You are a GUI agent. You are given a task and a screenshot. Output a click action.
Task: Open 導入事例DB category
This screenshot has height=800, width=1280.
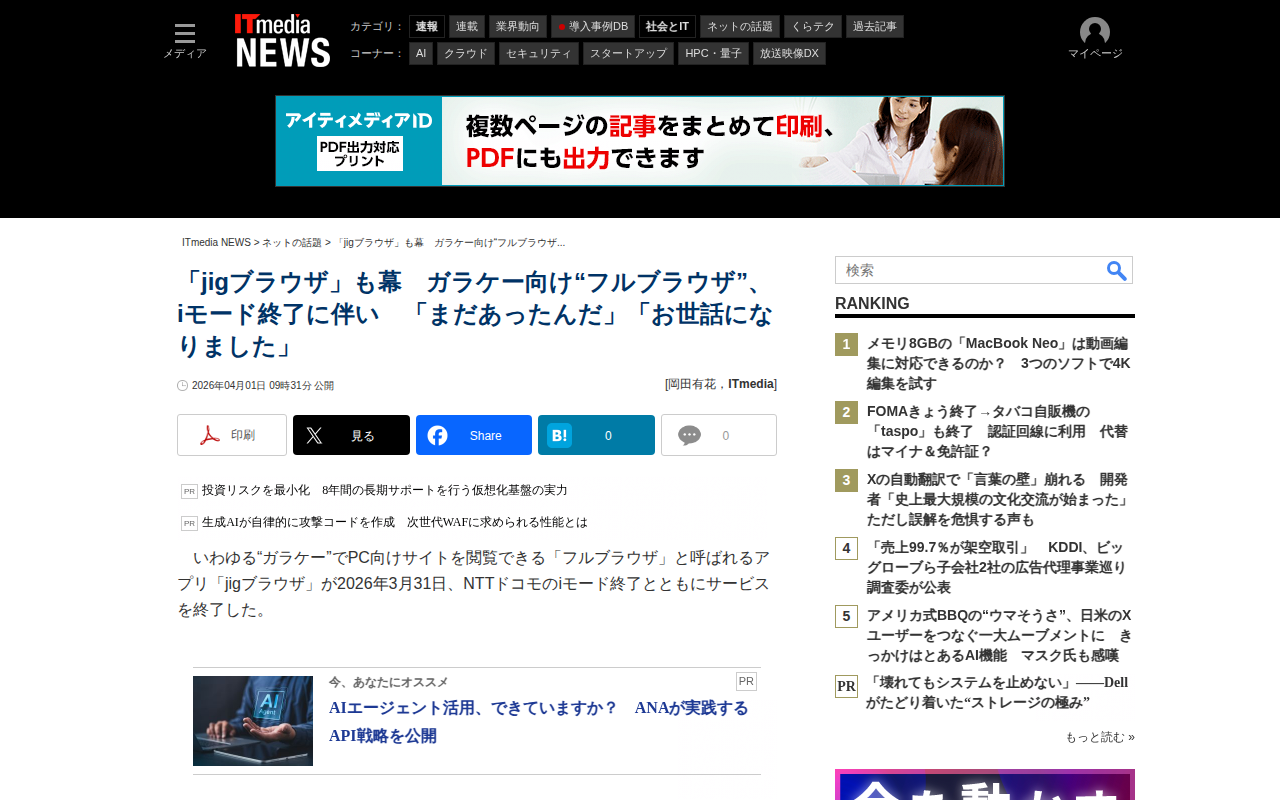pos(593,27)
